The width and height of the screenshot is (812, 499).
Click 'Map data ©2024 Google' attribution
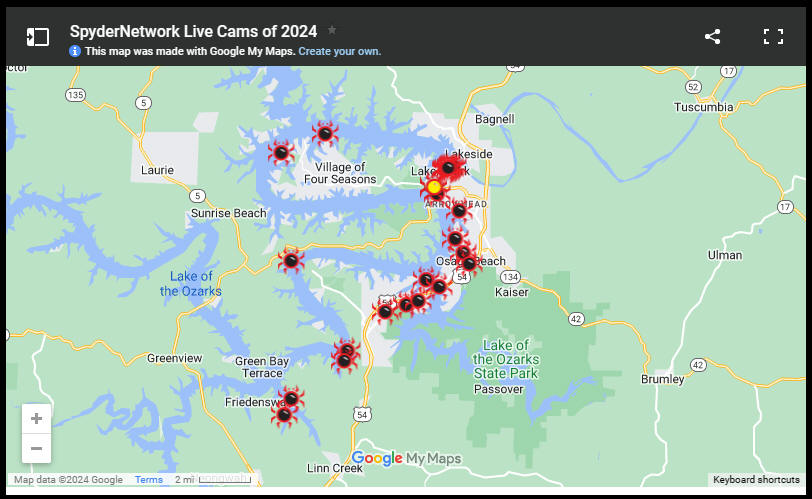pyautogui.click(x=68, y=479)
